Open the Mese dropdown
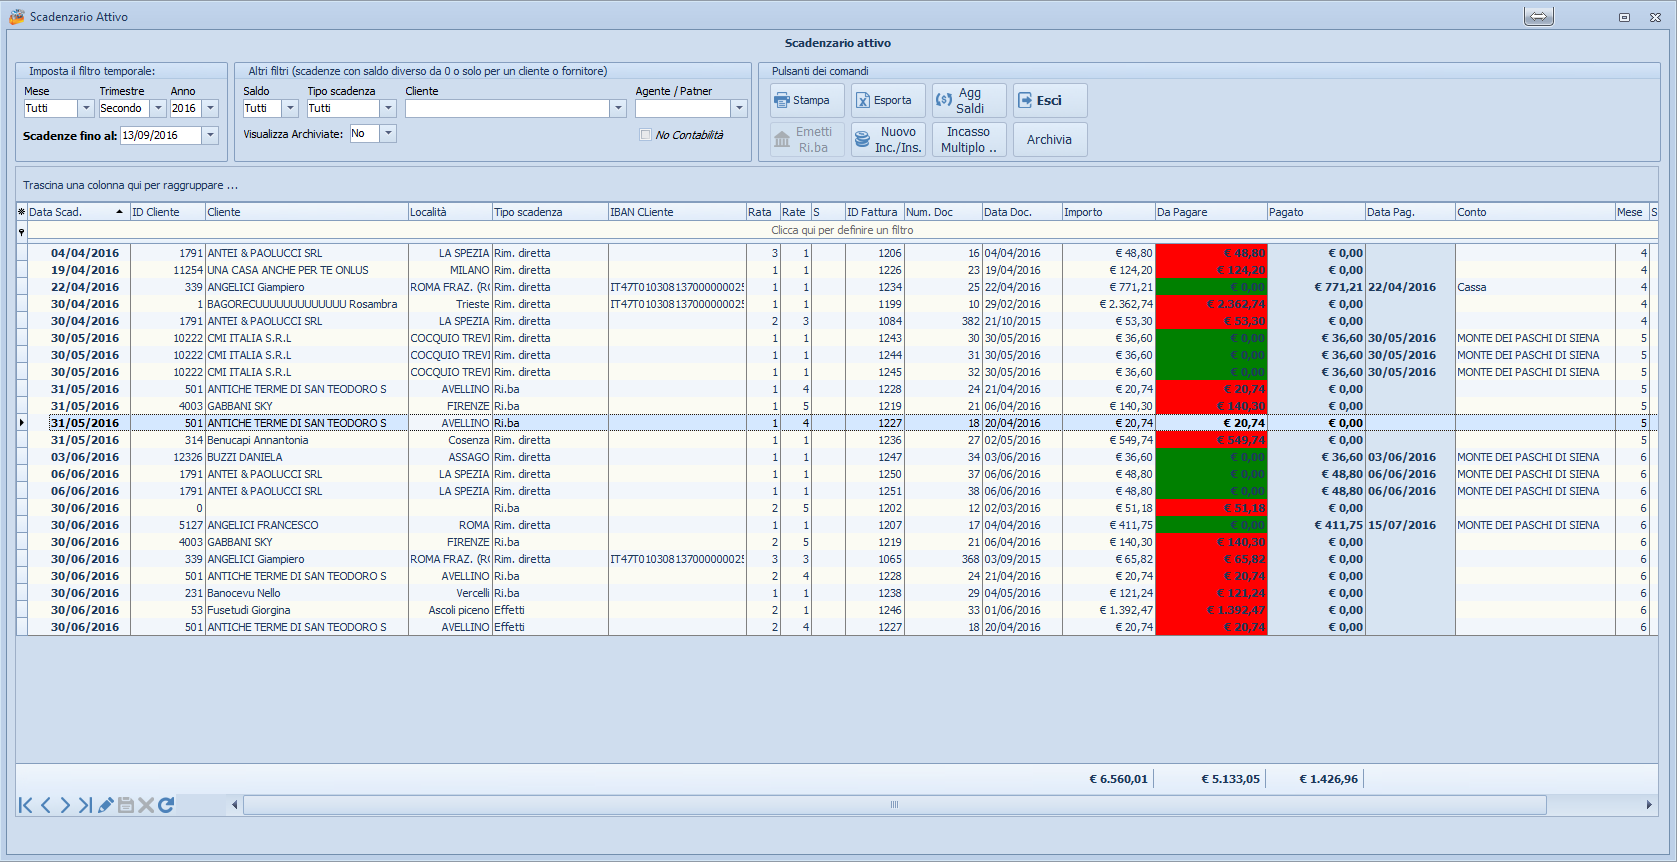Viewport: 1677px width, 862px height. [x=86, y=108]
